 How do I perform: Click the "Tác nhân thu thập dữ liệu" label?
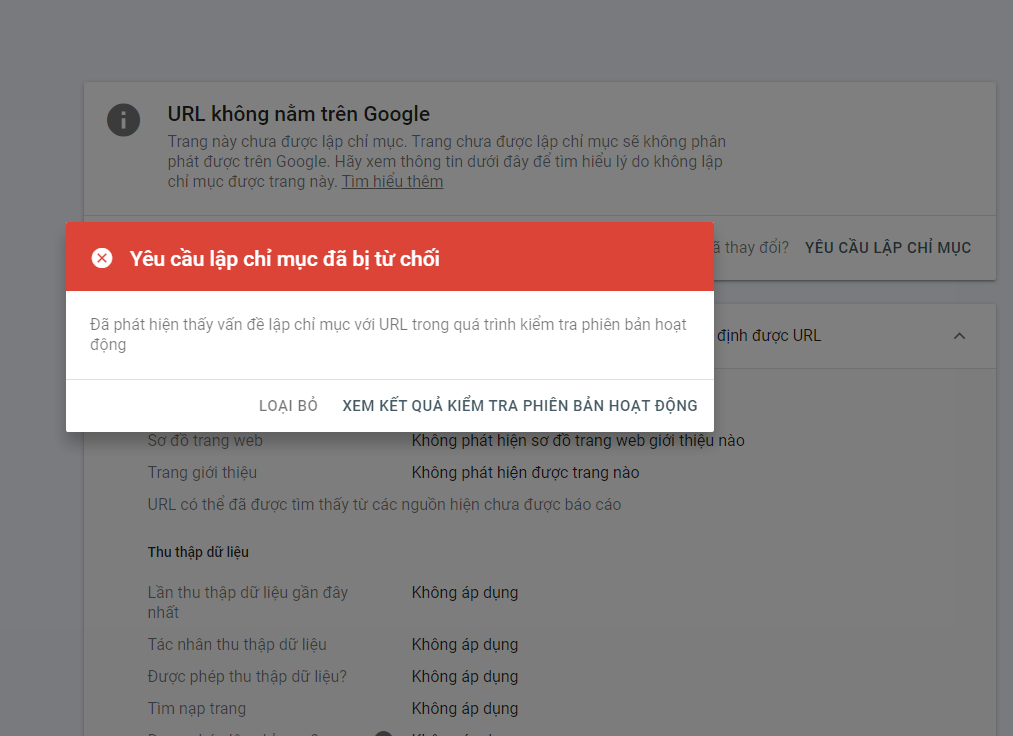point(237,644)
